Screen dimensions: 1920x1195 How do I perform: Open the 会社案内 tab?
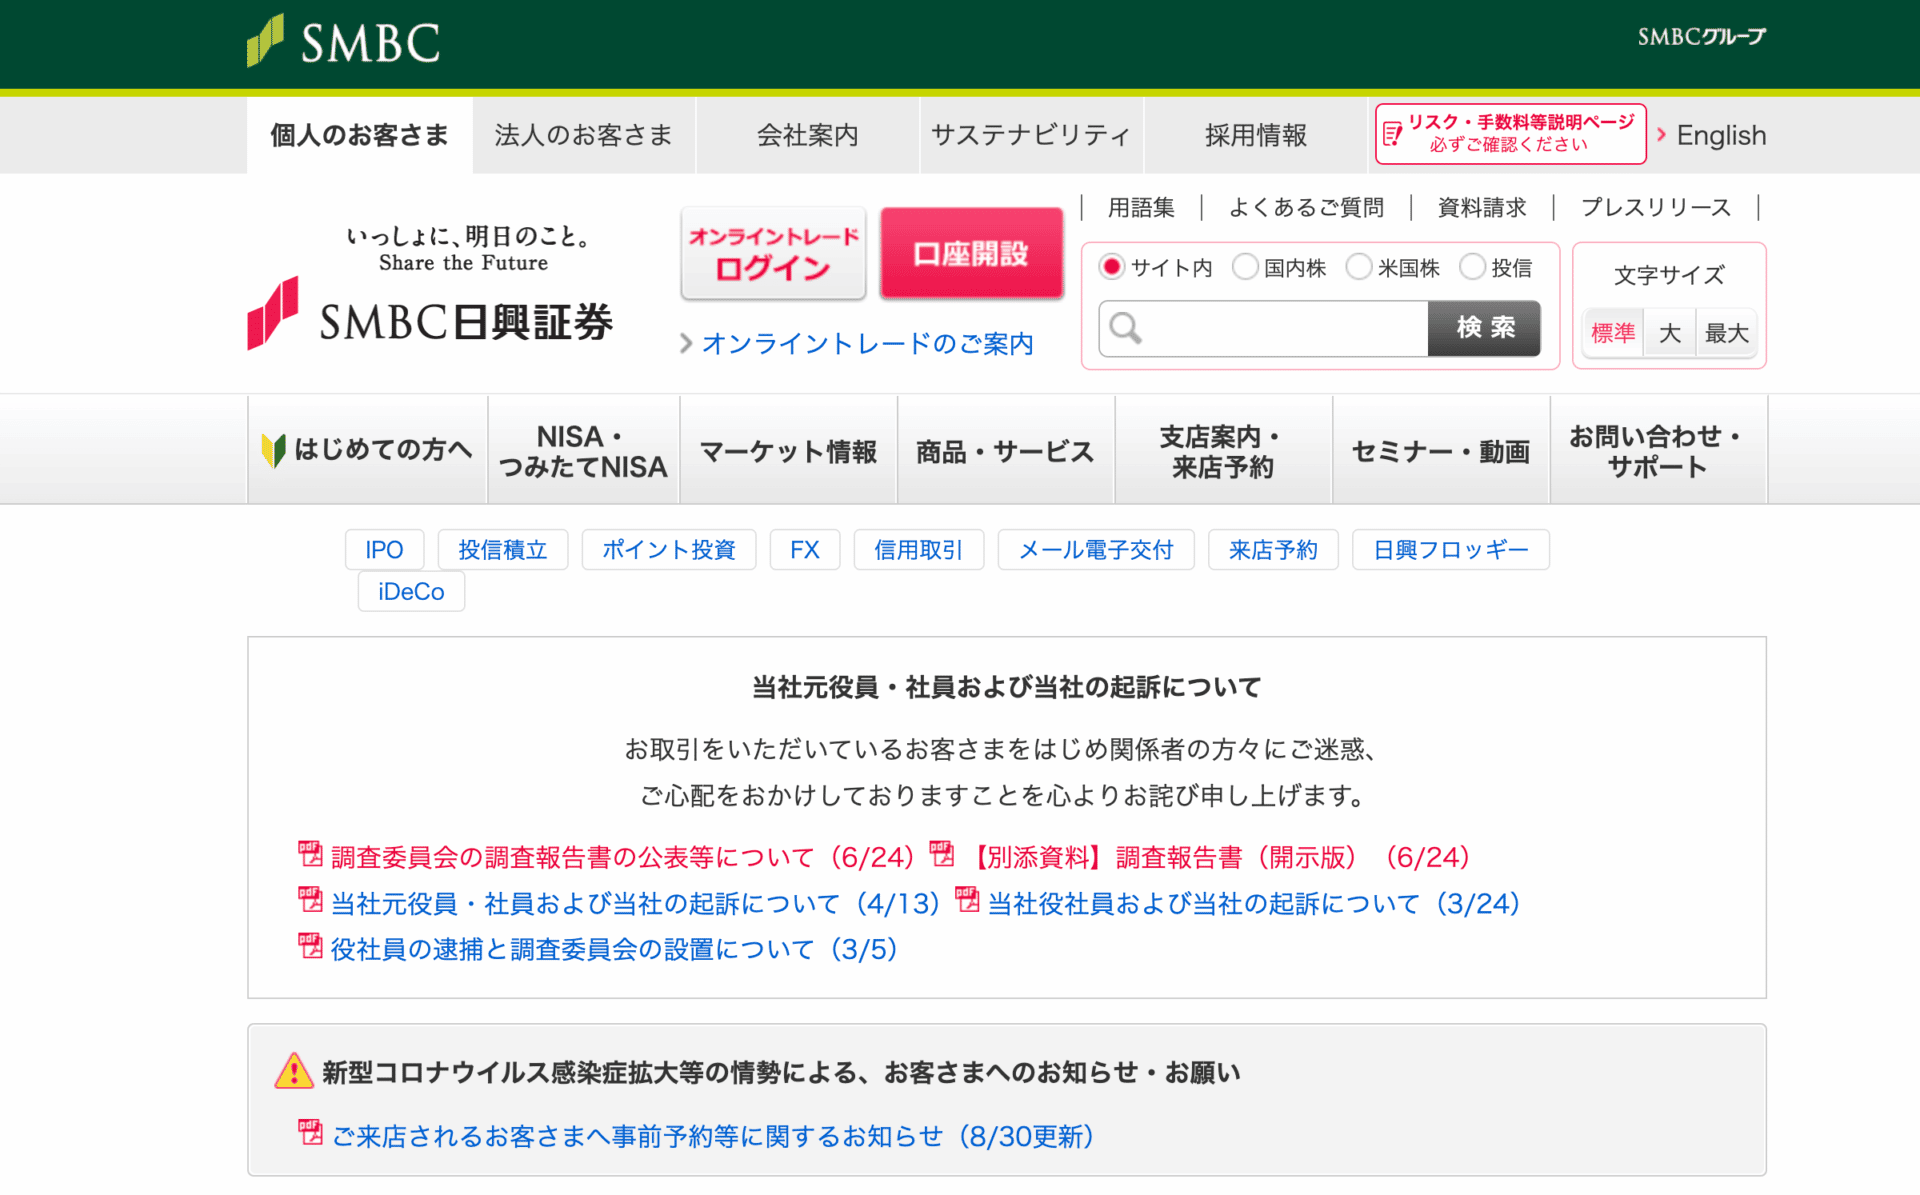808,135
